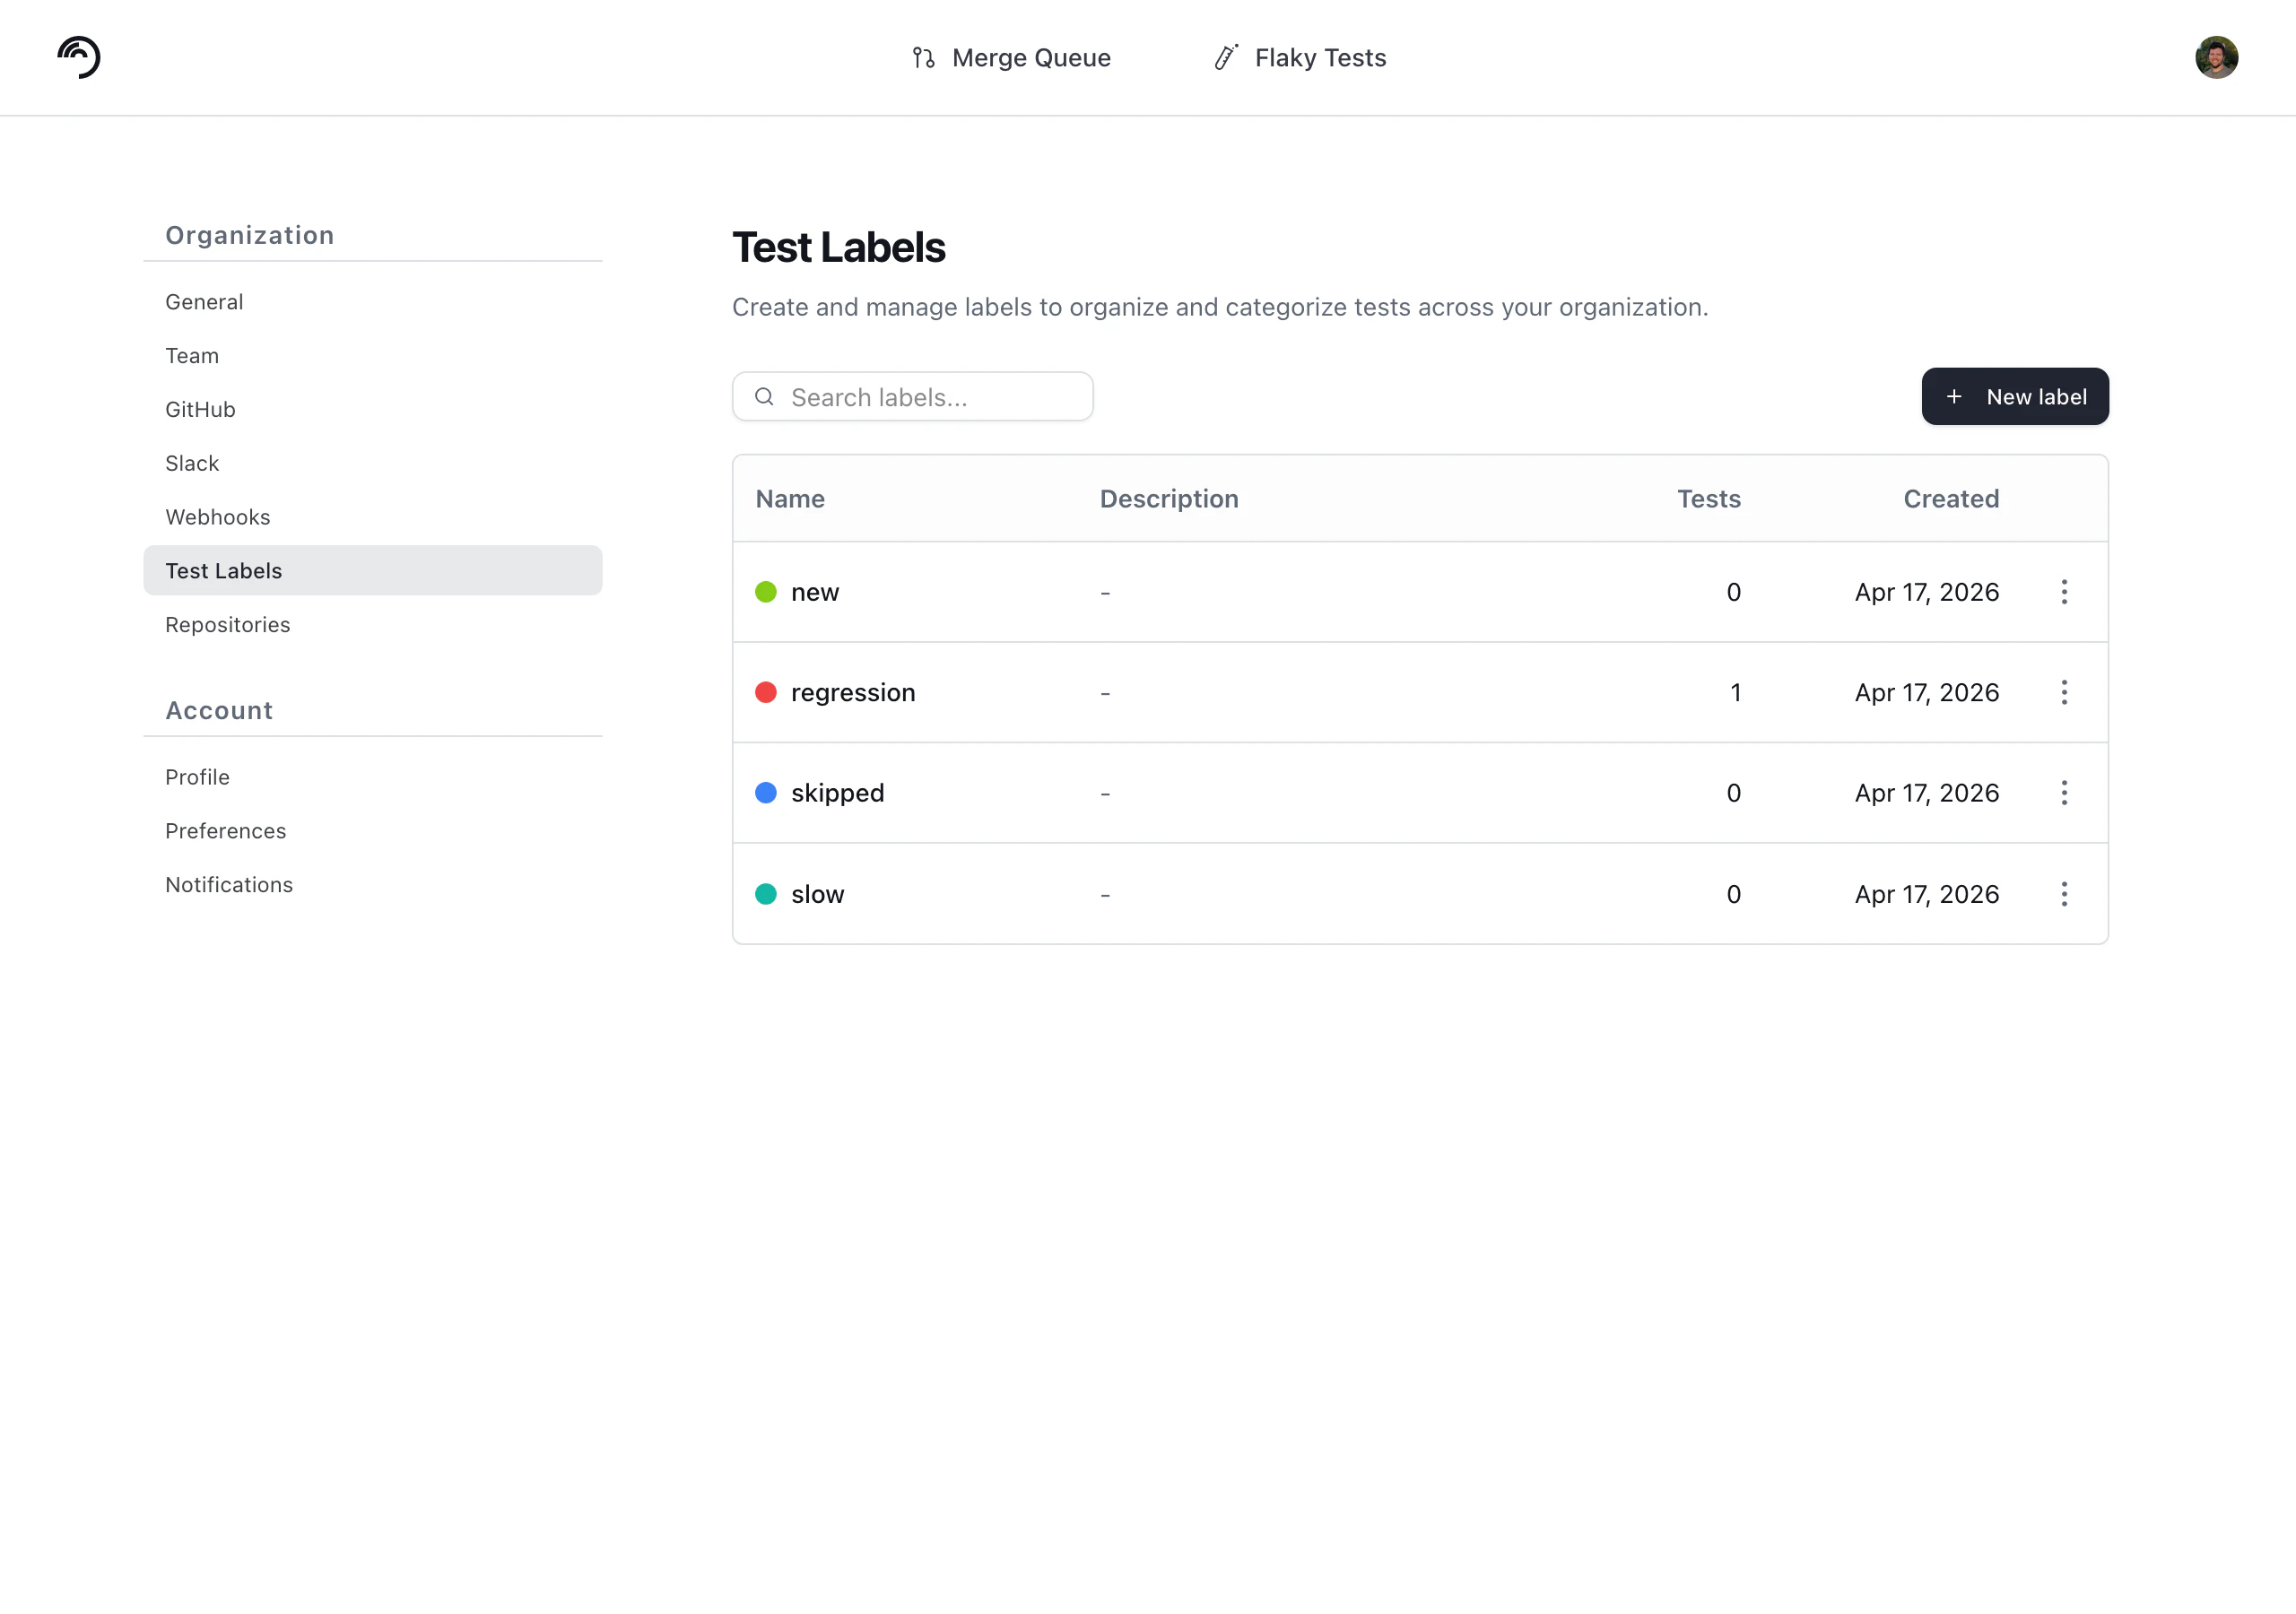Click the tests count 1 for regression
2296x1614 pixels.
(1736, 692)
